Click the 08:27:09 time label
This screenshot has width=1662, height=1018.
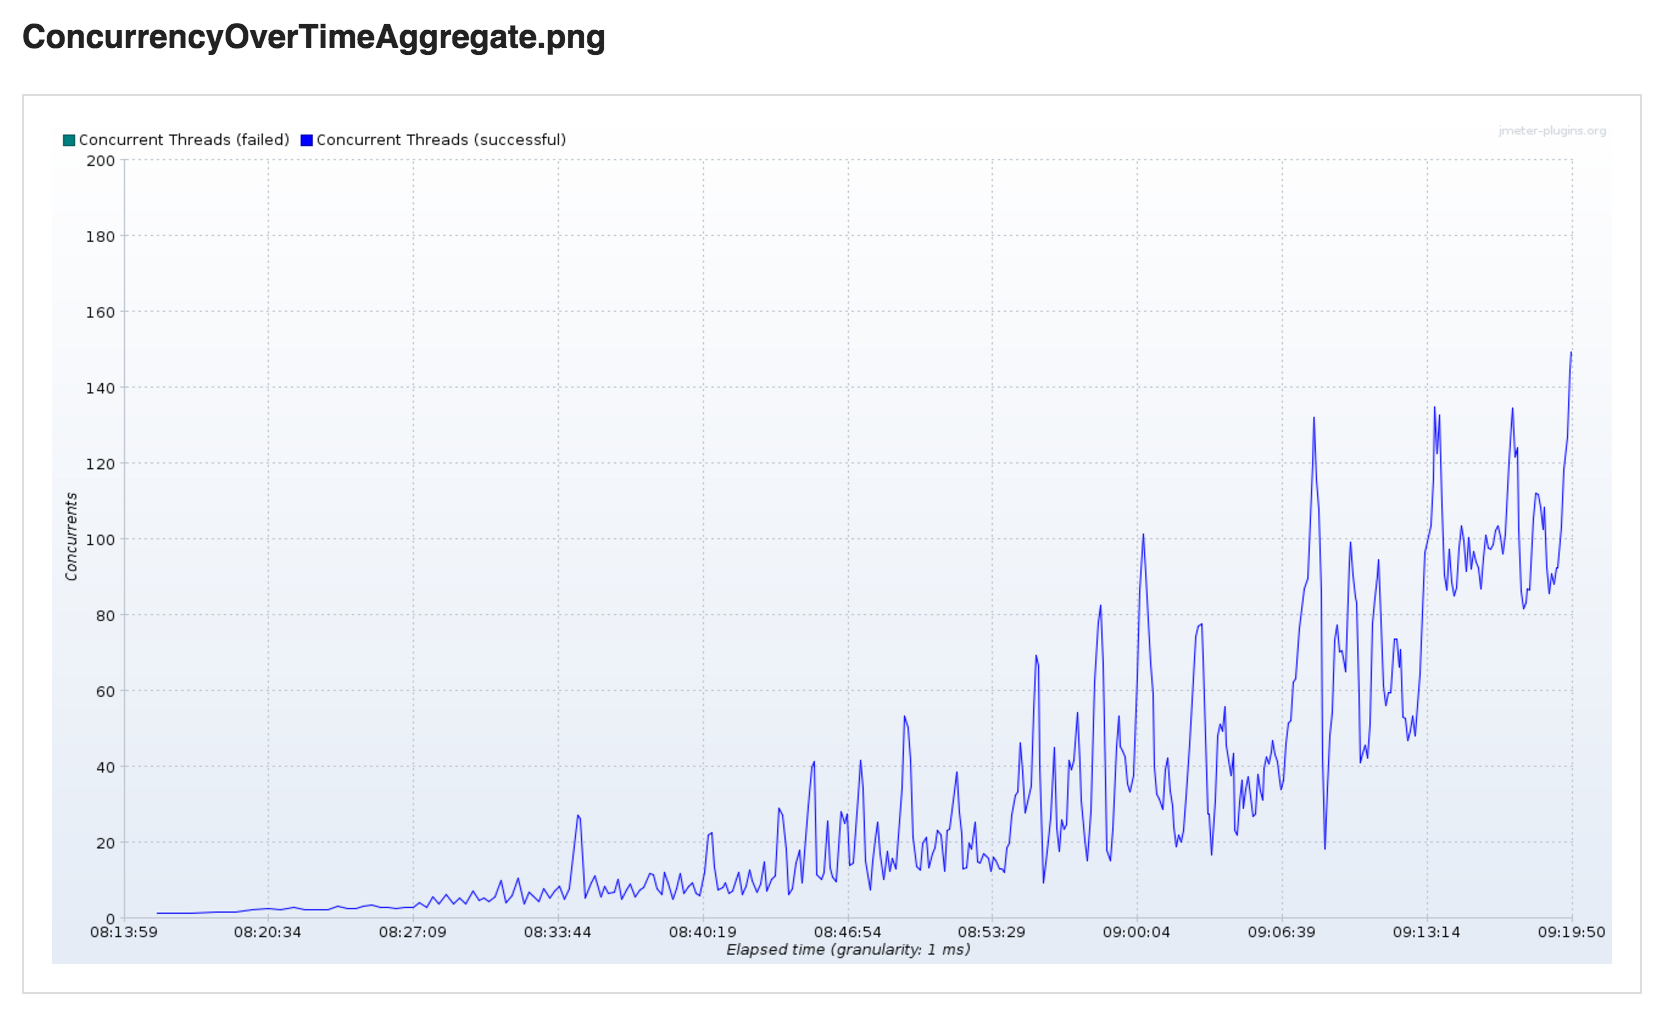pos(413,932)
